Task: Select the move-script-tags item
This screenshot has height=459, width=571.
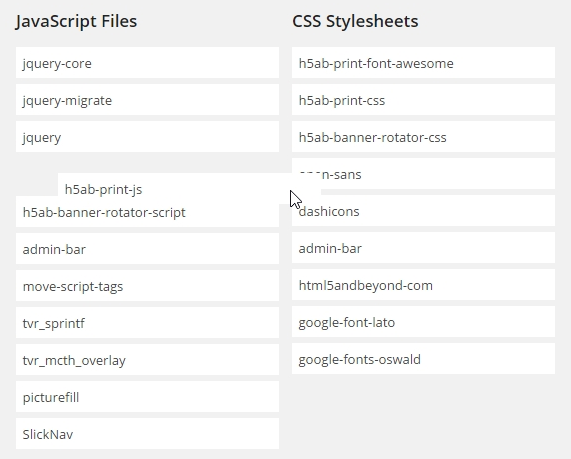Action: pos(147,286)
